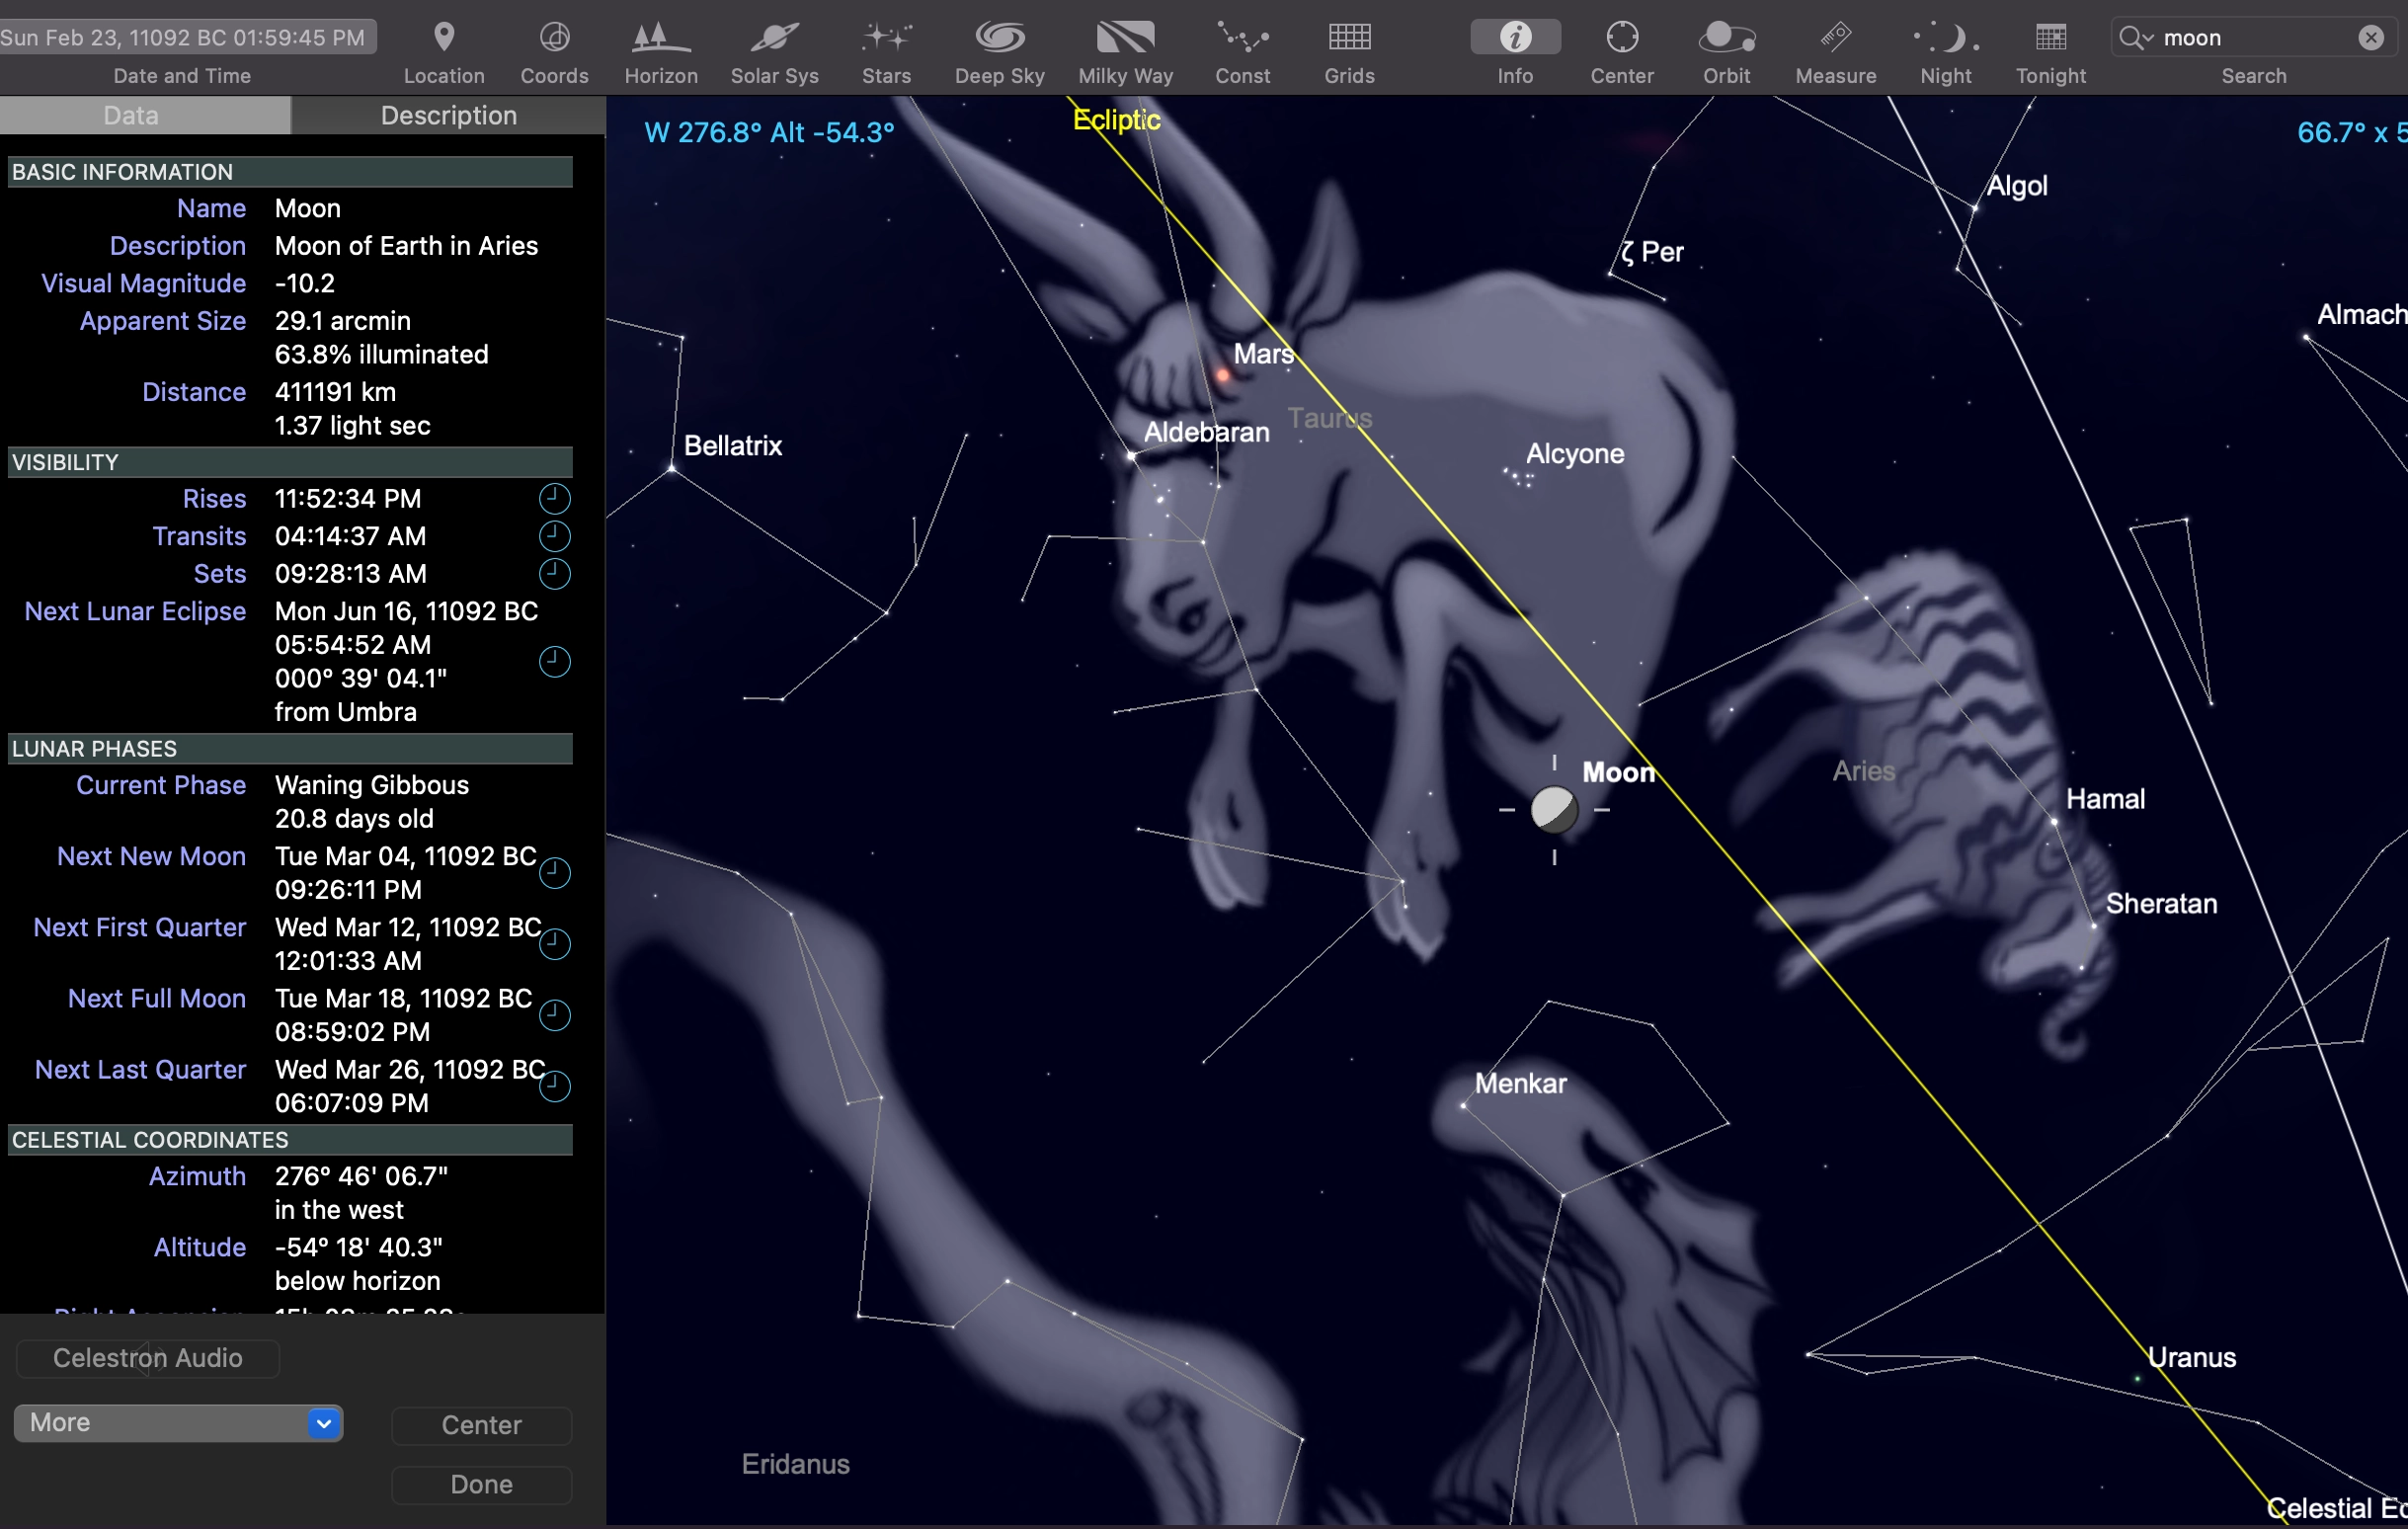Open the More dropdown menu
This screenshot has height=1529, width=2408.
coord(178,1422)
